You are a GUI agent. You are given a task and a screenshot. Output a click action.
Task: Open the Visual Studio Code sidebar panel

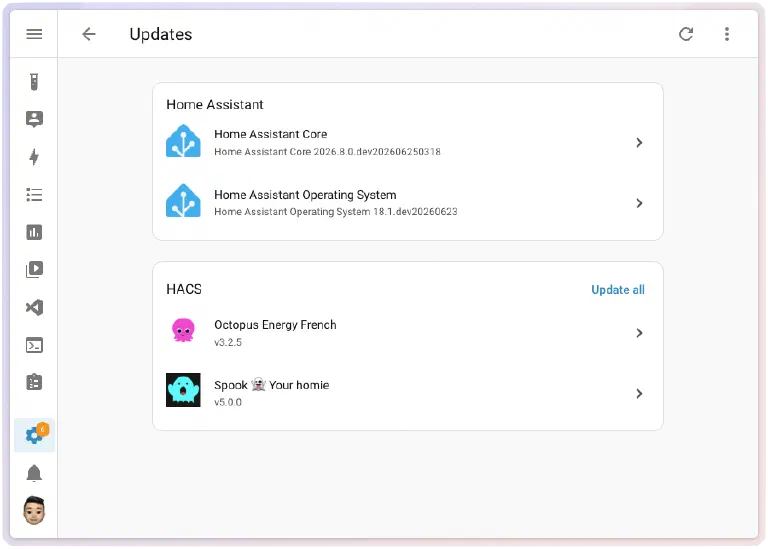(x=34, y=308)
